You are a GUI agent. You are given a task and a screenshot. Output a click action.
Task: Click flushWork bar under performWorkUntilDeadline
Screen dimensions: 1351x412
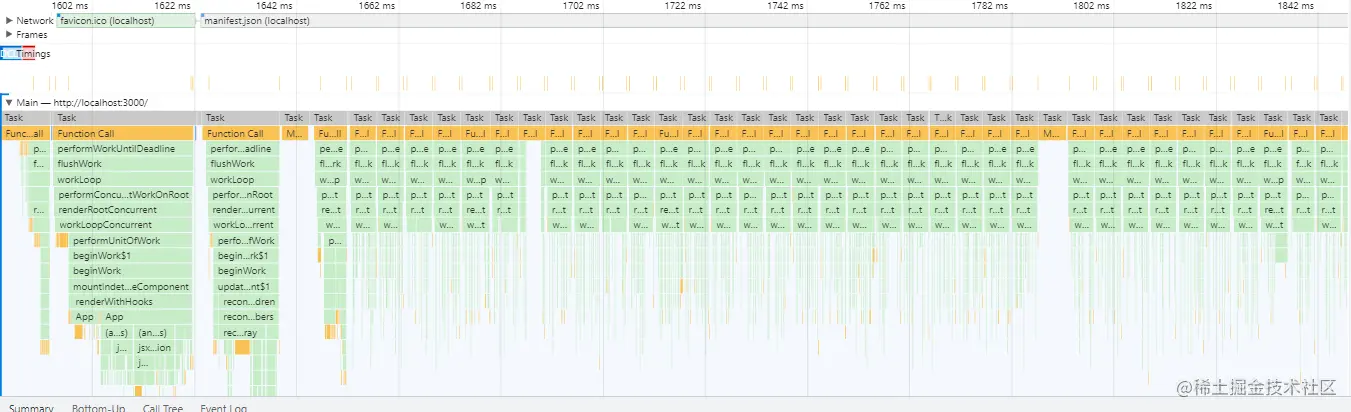coord(124,164)
